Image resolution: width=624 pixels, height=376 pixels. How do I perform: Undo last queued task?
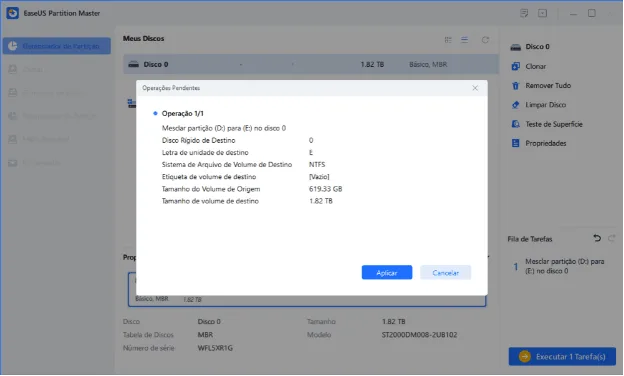coord(597,238)
